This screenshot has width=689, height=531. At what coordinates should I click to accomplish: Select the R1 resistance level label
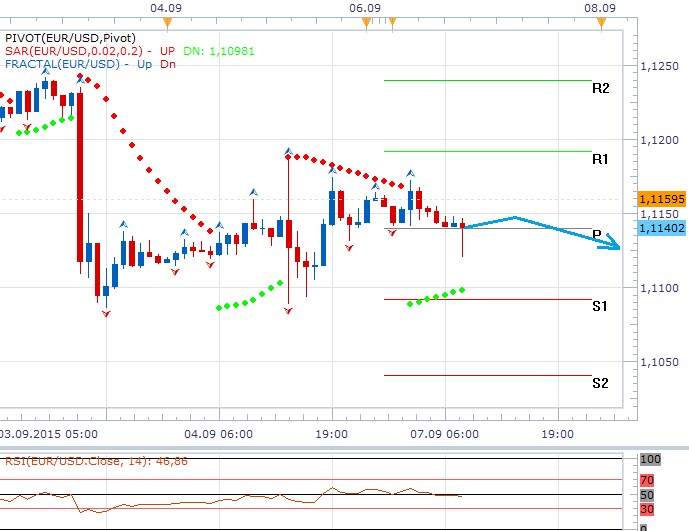point(600,159)
